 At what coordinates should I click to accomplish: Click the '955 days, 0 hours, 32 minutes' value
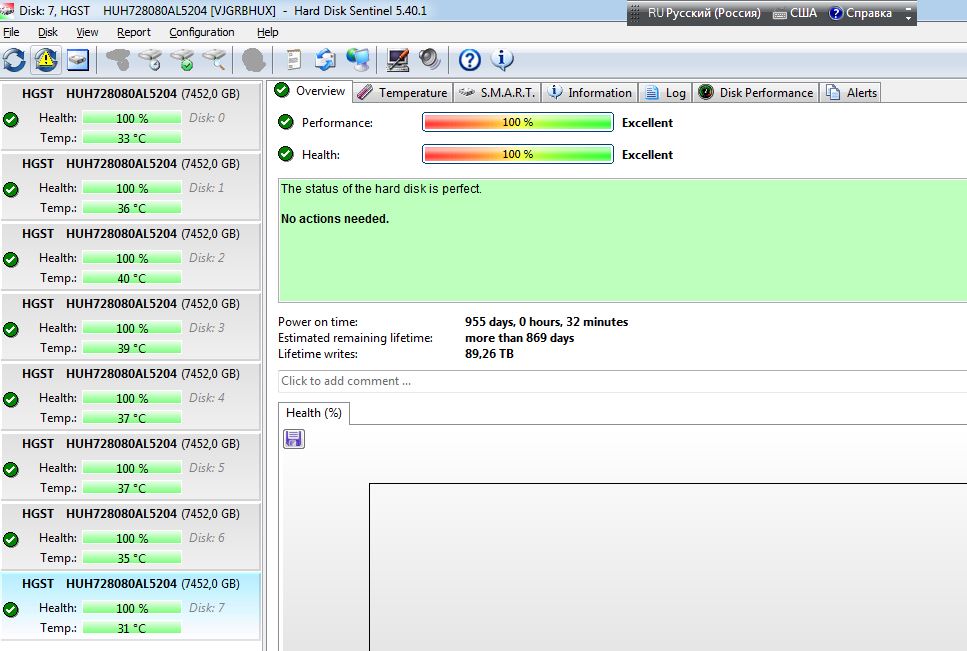[x=546, y=322]
